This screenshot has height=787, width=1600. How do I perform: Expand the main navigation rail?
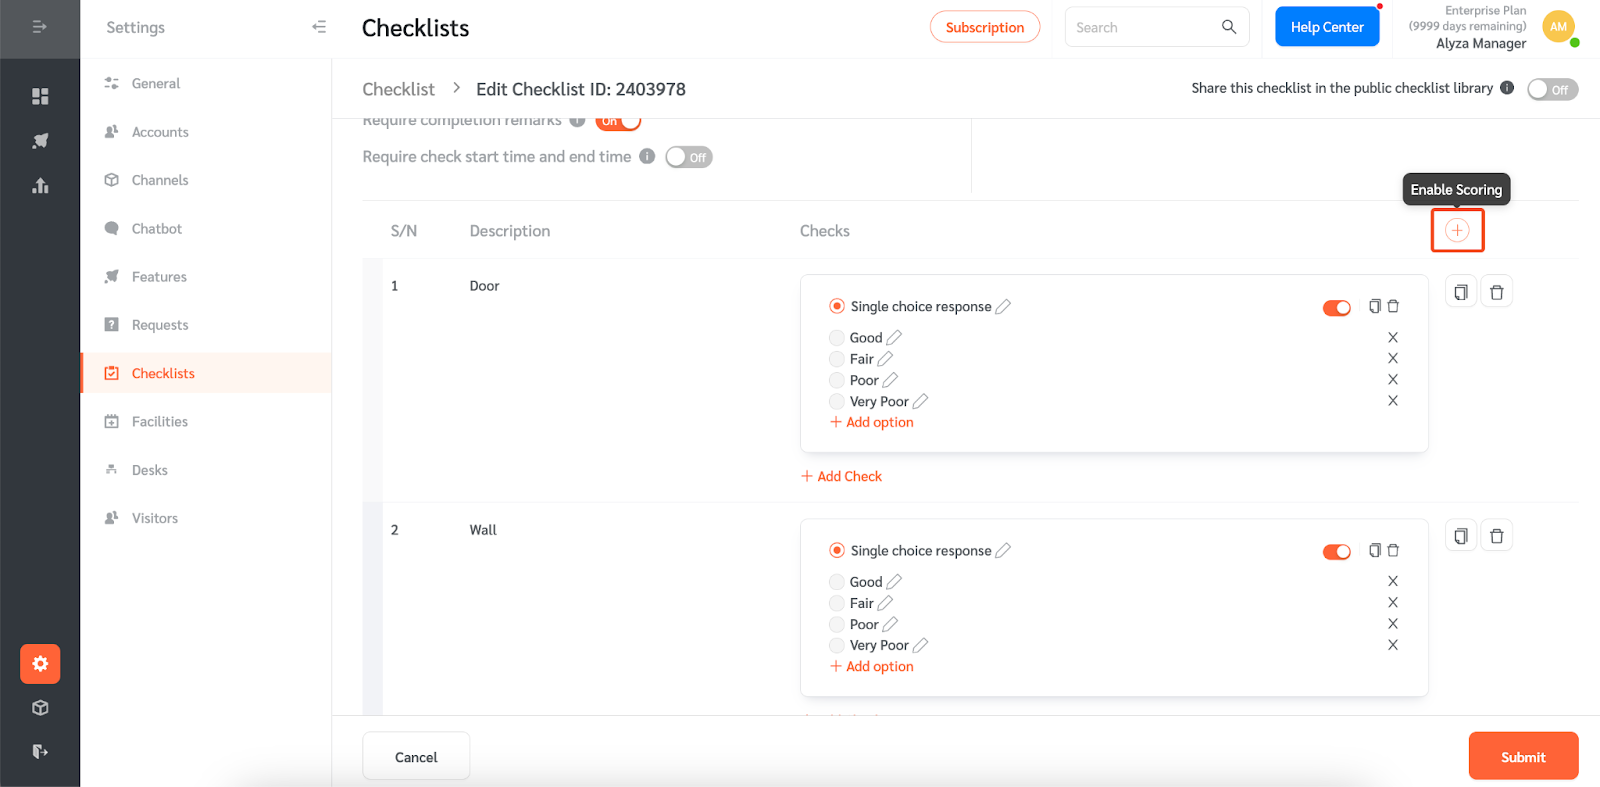40,27
